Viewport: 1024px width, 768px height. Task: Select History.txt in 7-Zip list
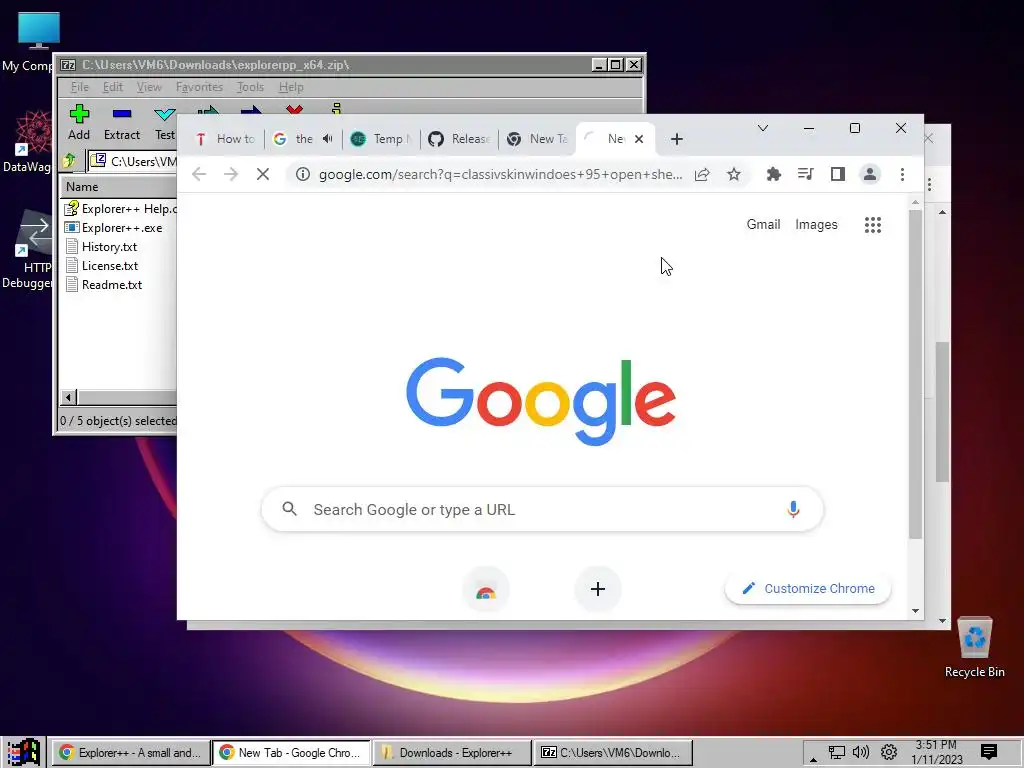tap(101, 247)
